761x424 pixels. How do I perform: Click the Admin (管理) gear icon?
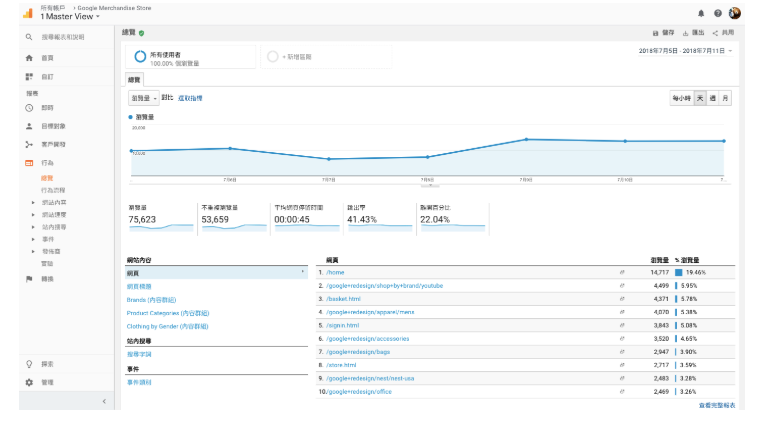tap(29, 382)
